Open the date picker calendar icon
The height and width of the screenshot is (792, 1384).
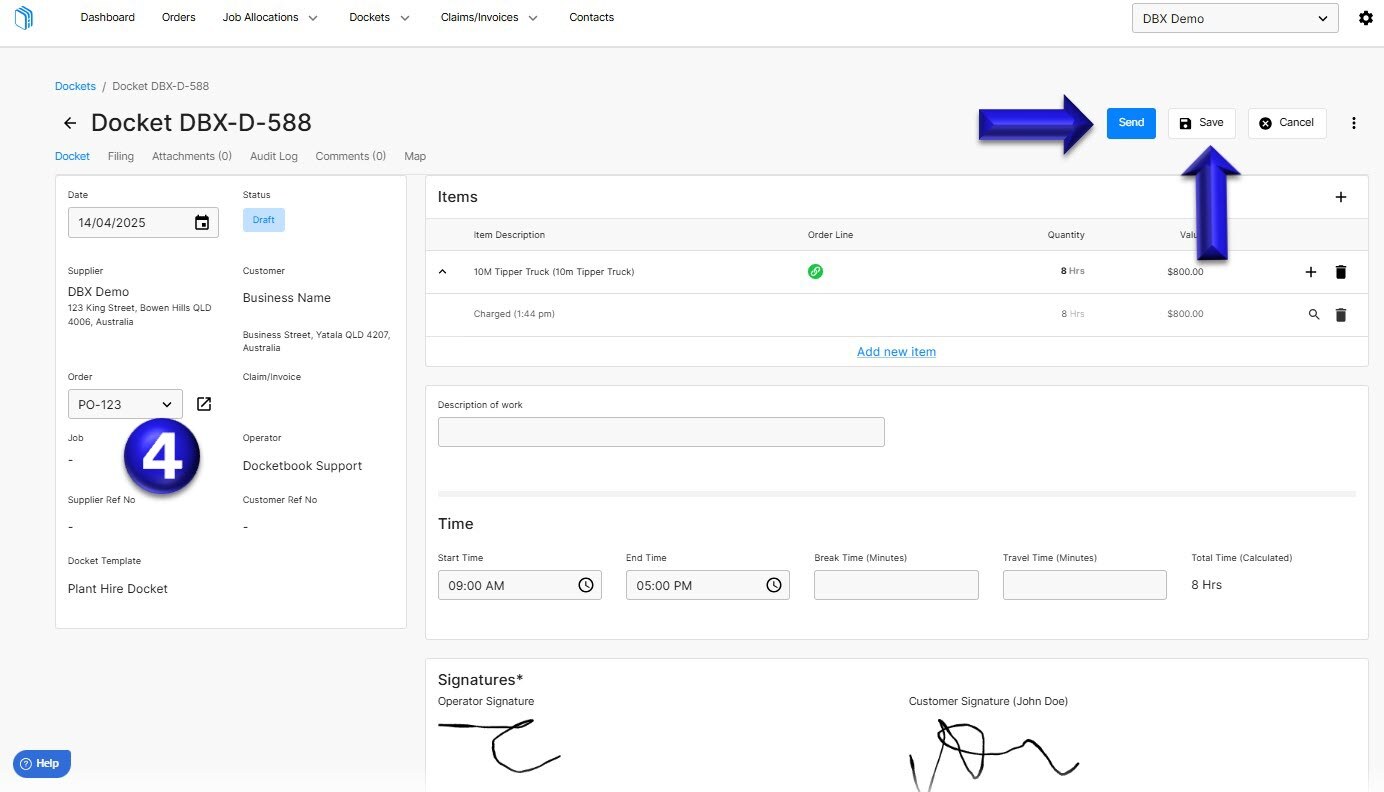[204, 222]
